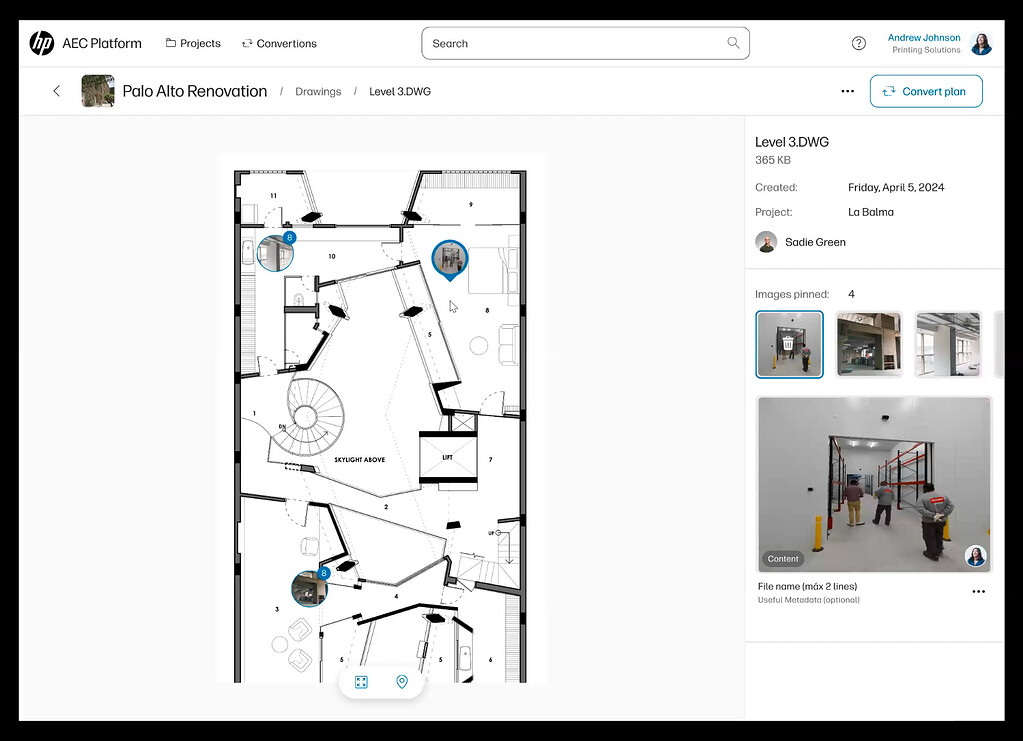Click Sadie Green's avatar

click(765, 241)
